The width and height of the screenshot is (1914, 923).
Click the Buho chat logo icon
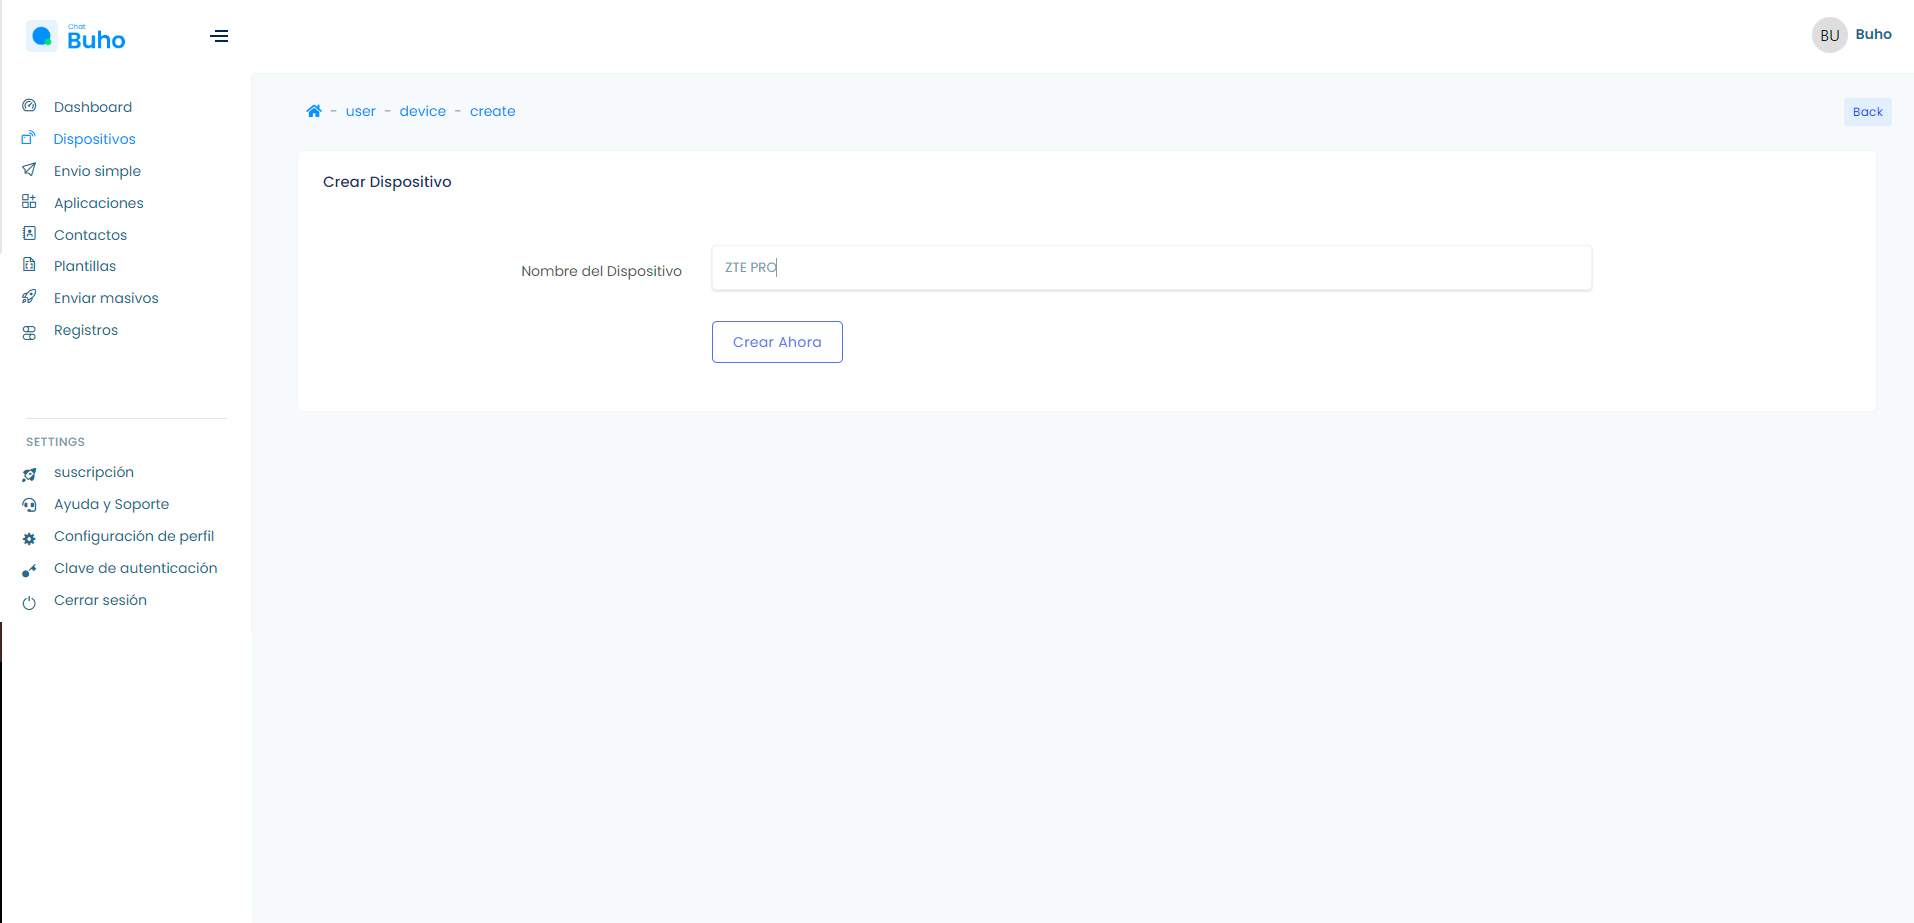click(41, 37)
